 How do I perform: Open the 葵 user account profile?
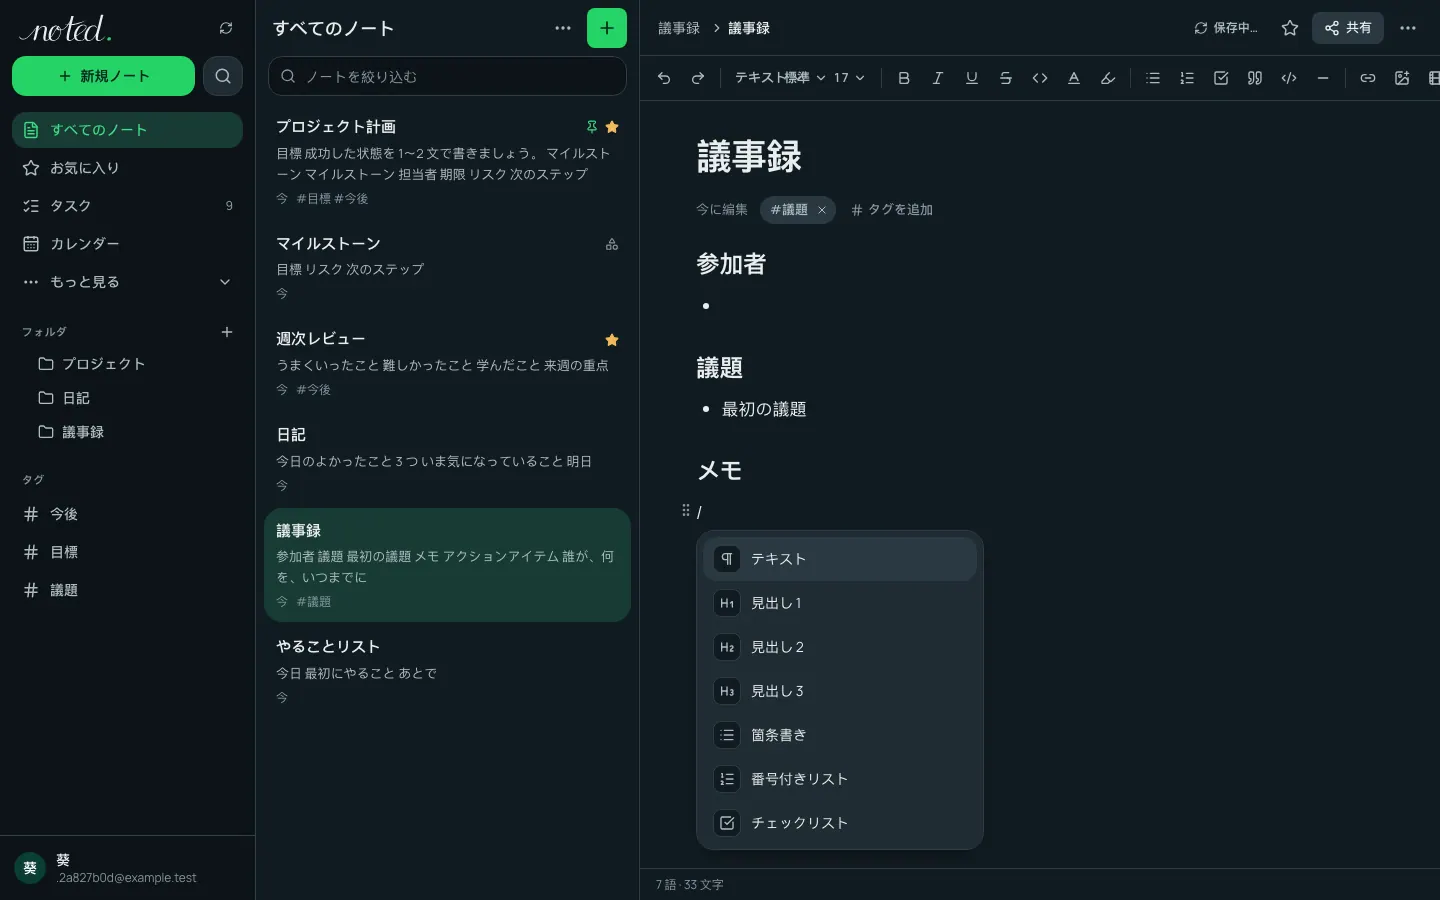coord(127,868)
